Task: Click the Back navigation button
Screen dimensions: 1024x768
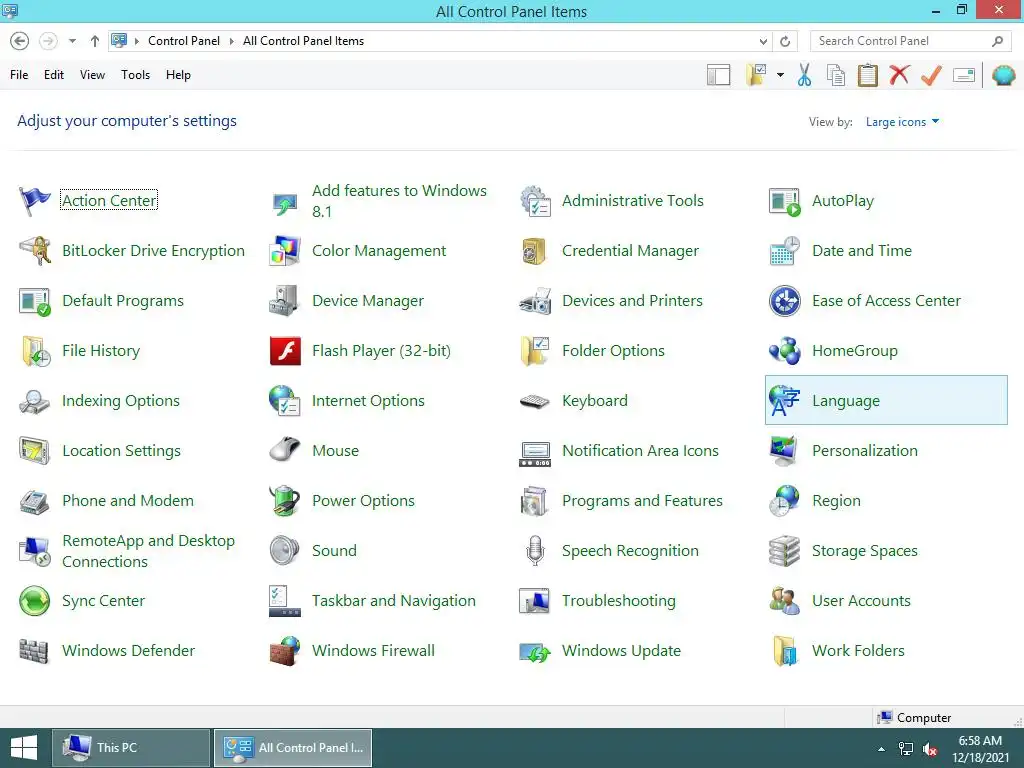Action: tap(20, 41)
